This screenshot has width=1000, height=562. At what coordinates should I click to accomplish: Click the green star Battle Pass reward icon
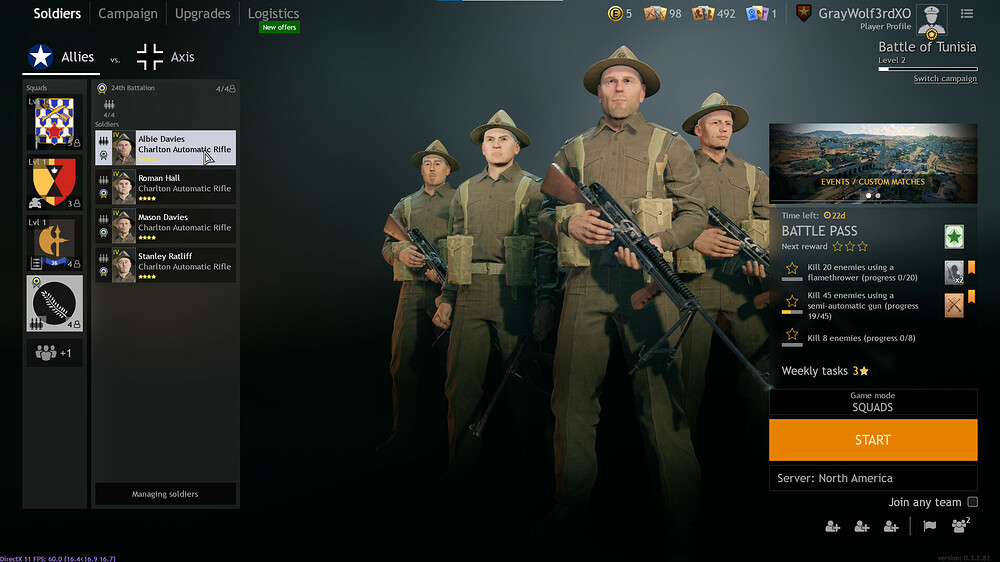tap(954, 237)
